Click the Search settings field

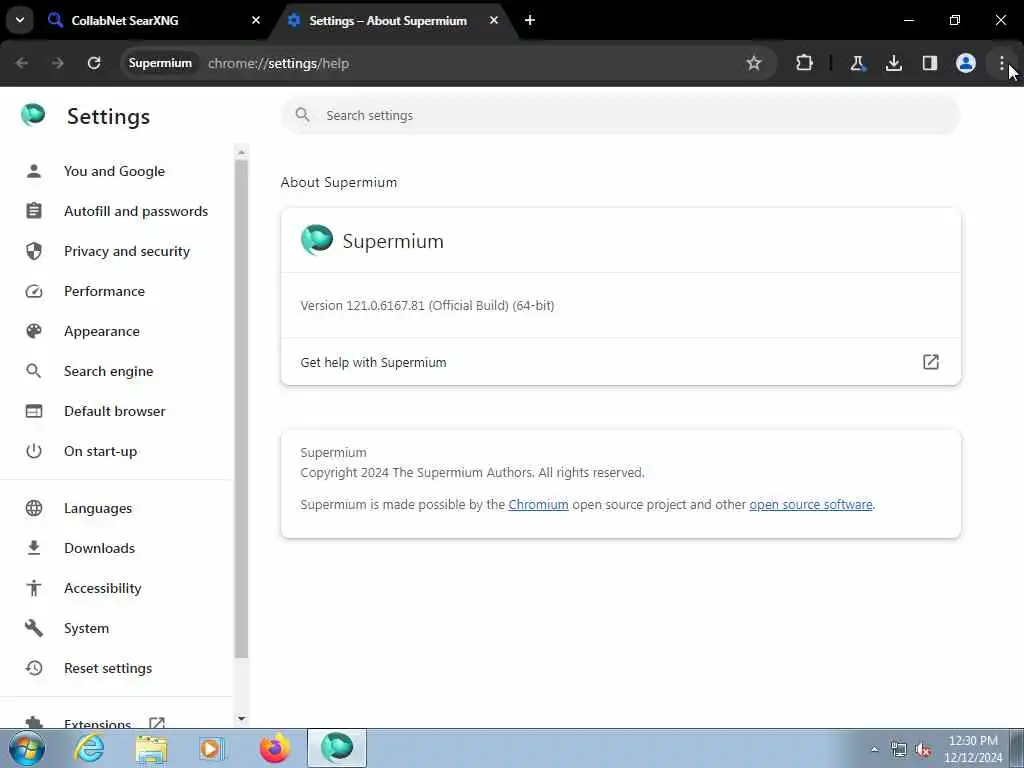coord(620,116)
